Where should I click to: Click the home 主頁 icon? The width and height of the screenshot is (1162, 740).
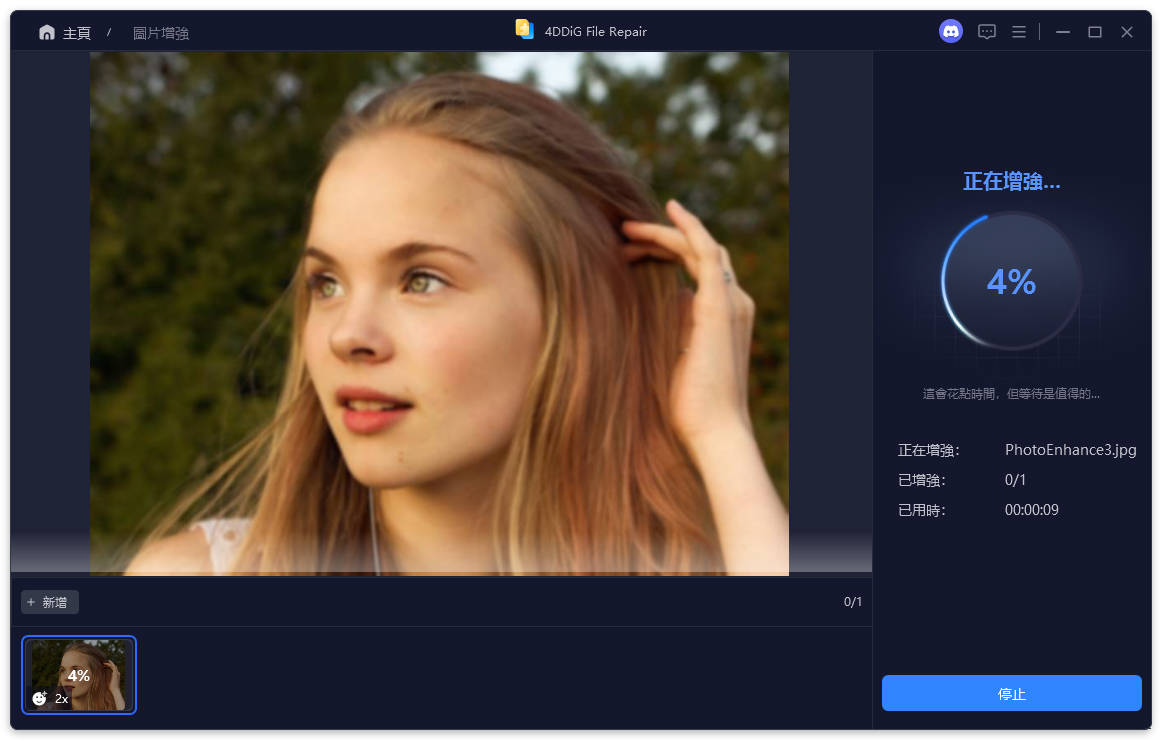click(47, 31)
